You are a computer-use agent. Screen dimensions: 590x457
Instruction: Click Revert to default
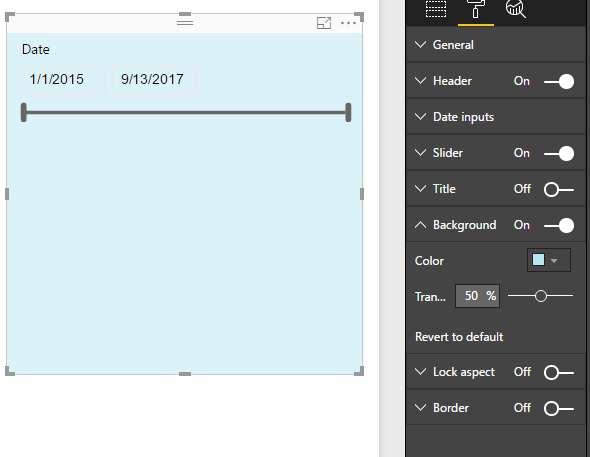[459, 337]
